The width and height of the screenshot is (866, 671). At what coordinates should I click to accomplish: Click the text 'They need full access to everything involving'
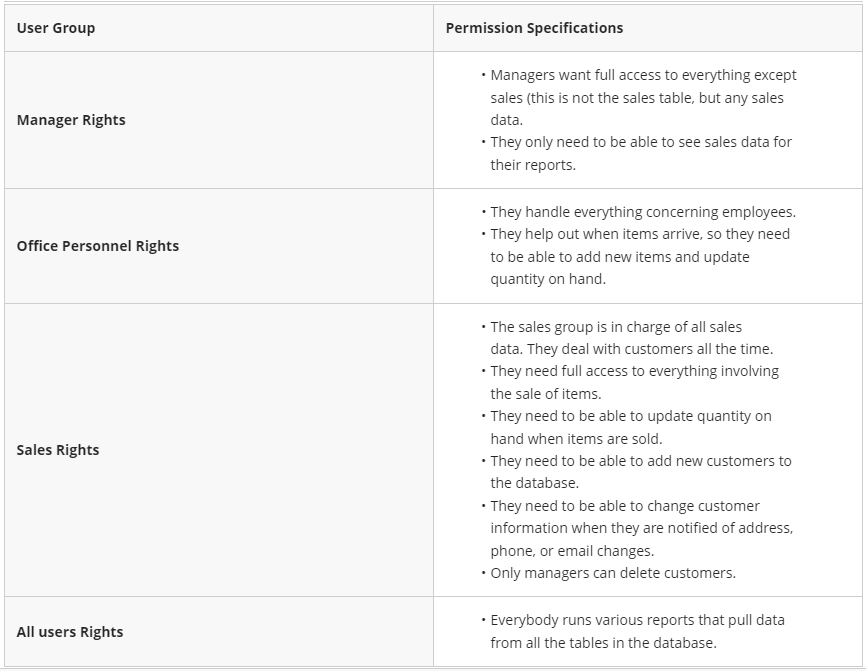pyautogui.click(x=634, y=371)
